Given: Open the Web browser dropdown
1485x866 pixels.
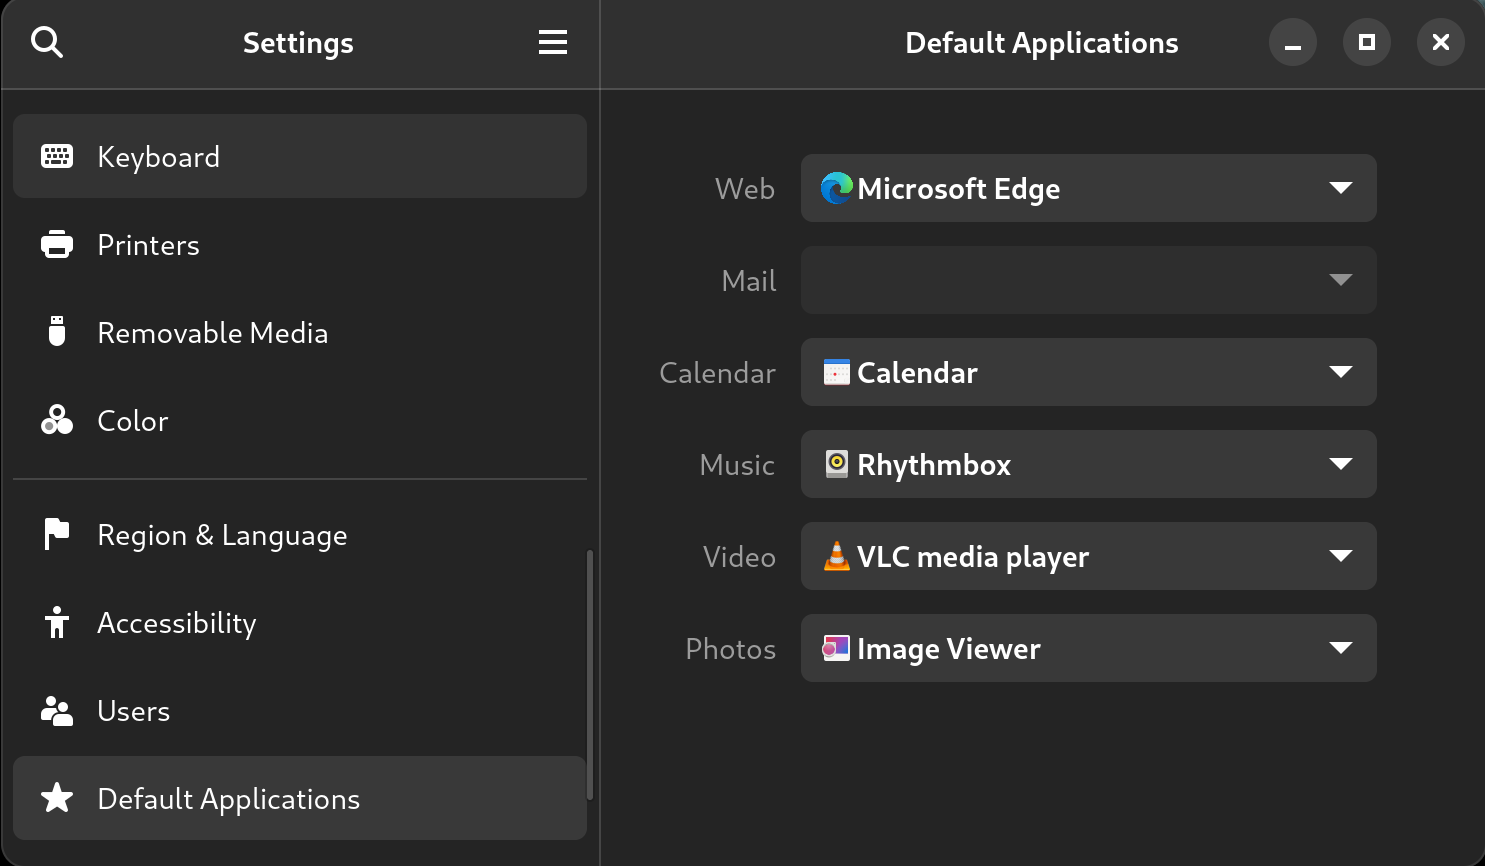Looking at the screenshot, I should click(1088, 188).
